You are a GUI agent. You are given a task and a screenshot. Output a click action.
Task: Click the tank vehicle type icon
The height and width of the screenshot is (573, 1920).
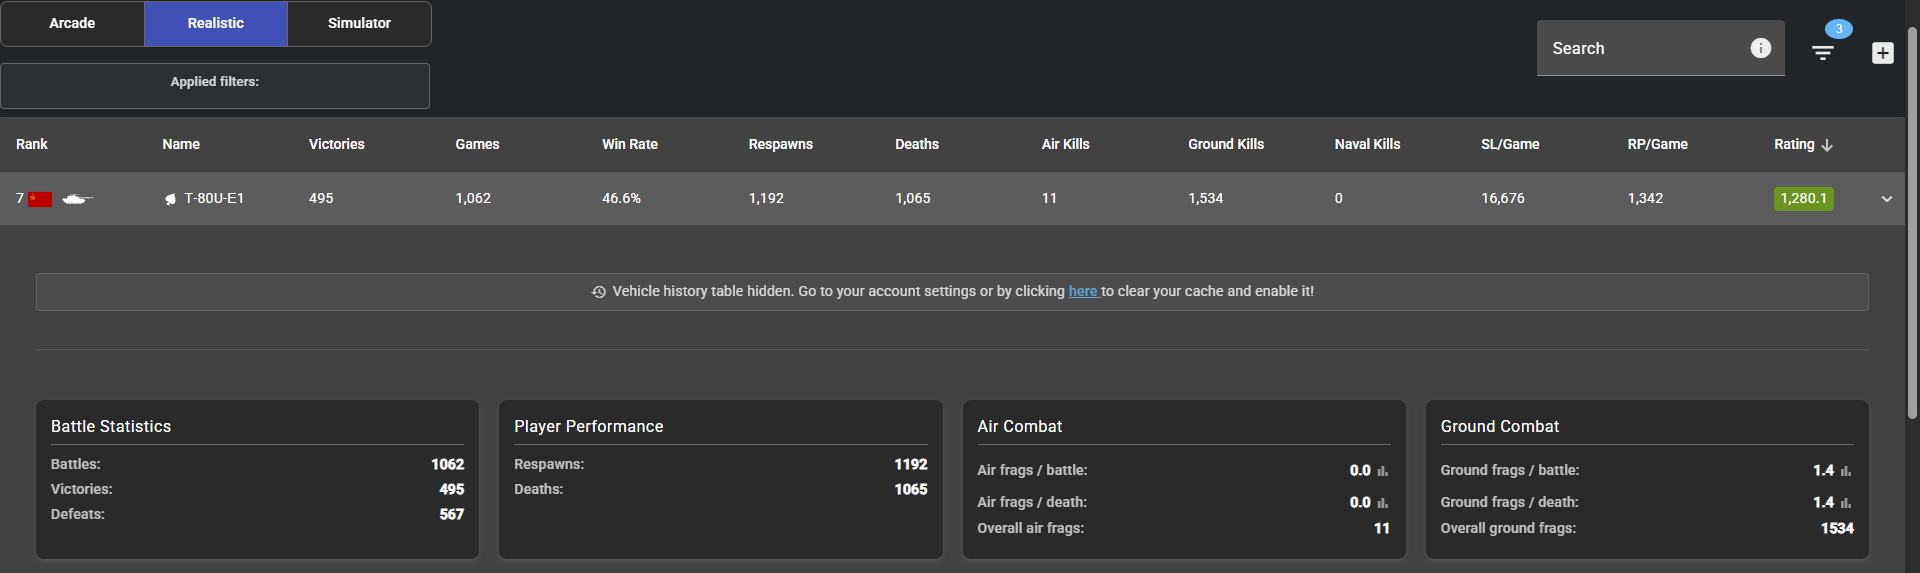(x=77, y=199)
